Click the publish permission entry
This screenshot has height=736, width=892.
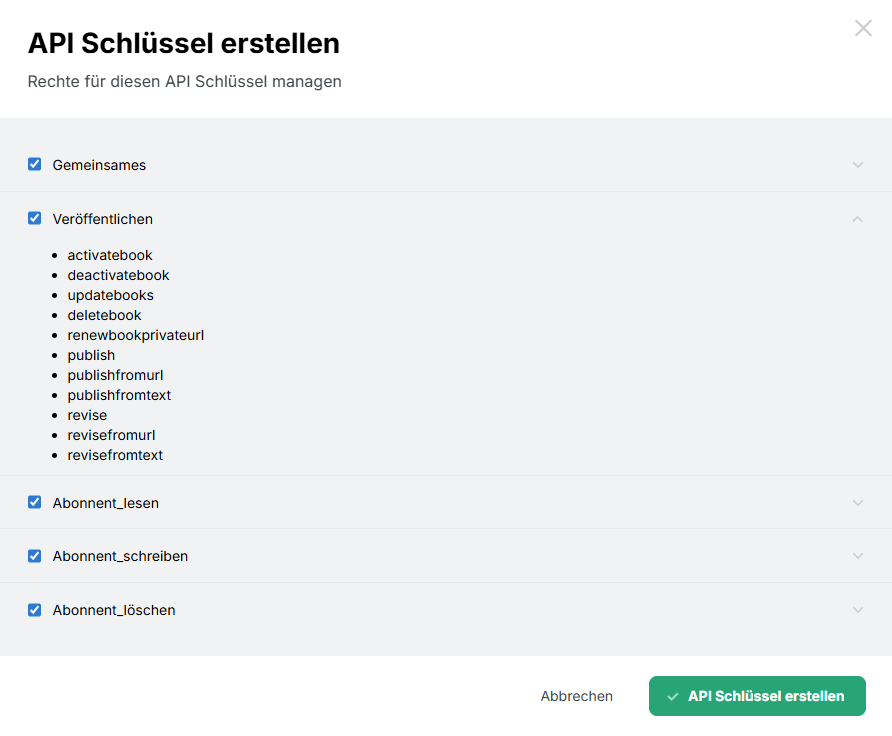[91, 355]
